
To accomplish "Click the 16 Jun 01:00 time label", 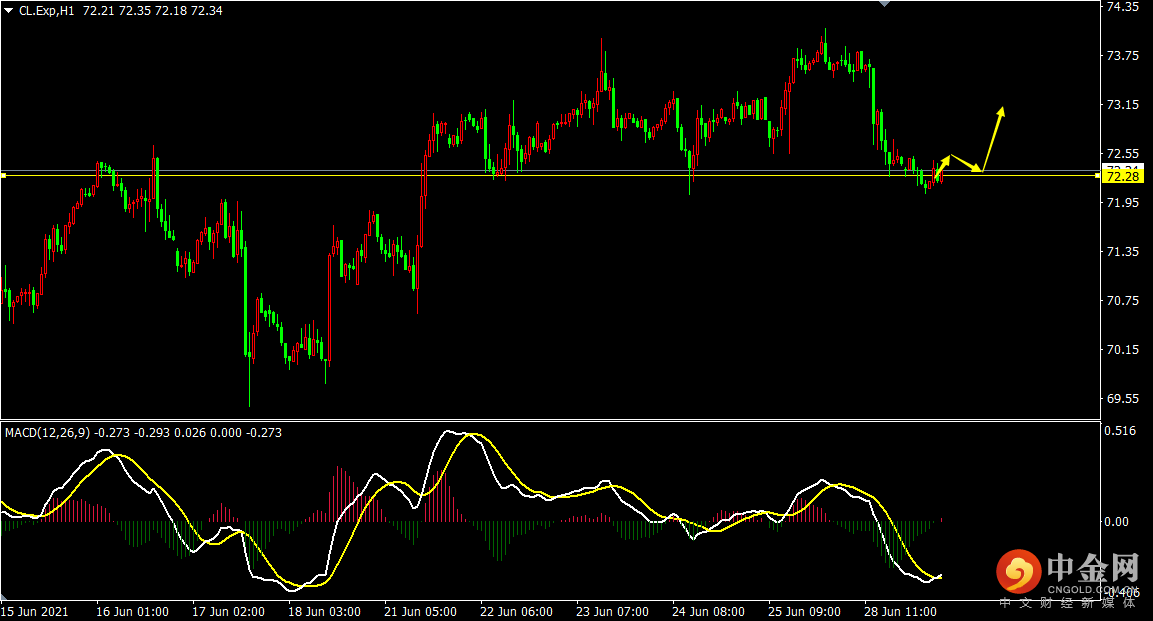I will tap(132, 611).
